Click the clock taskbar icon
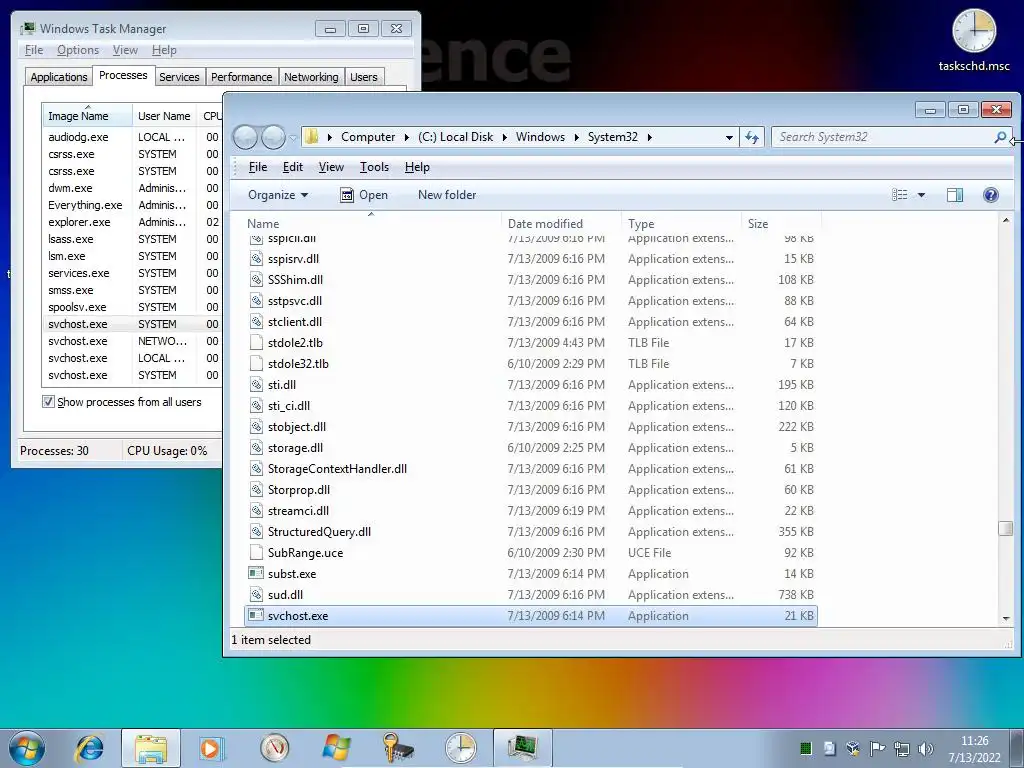1024x768 pixels. pyautogui.click(x=460, y=748)
